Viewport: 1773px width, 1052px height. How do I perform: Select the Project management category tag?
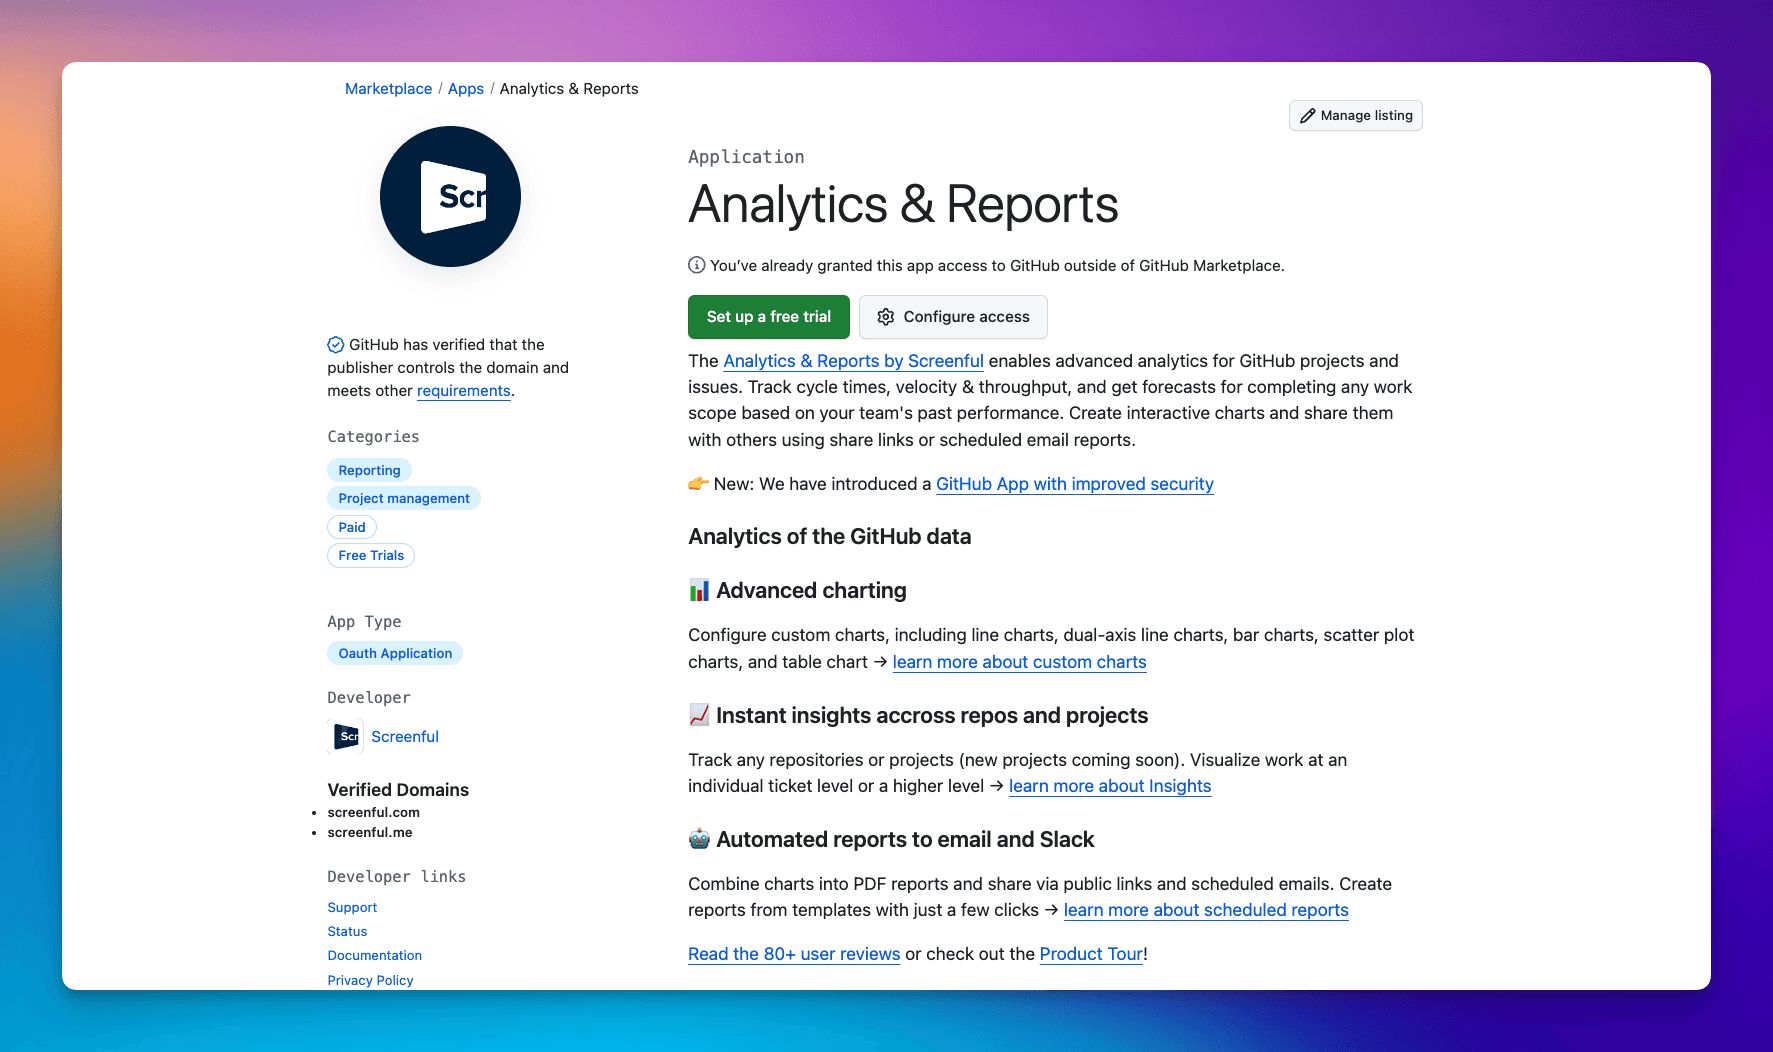pos(404,498)
